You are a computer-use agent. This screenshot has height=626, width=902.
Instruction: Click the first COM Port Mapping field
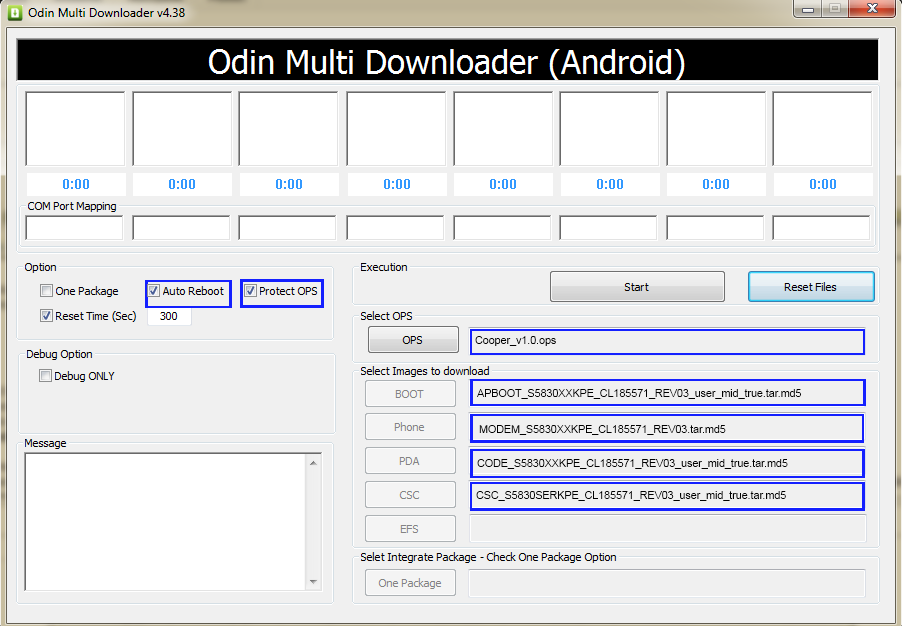tap(74, 228)
